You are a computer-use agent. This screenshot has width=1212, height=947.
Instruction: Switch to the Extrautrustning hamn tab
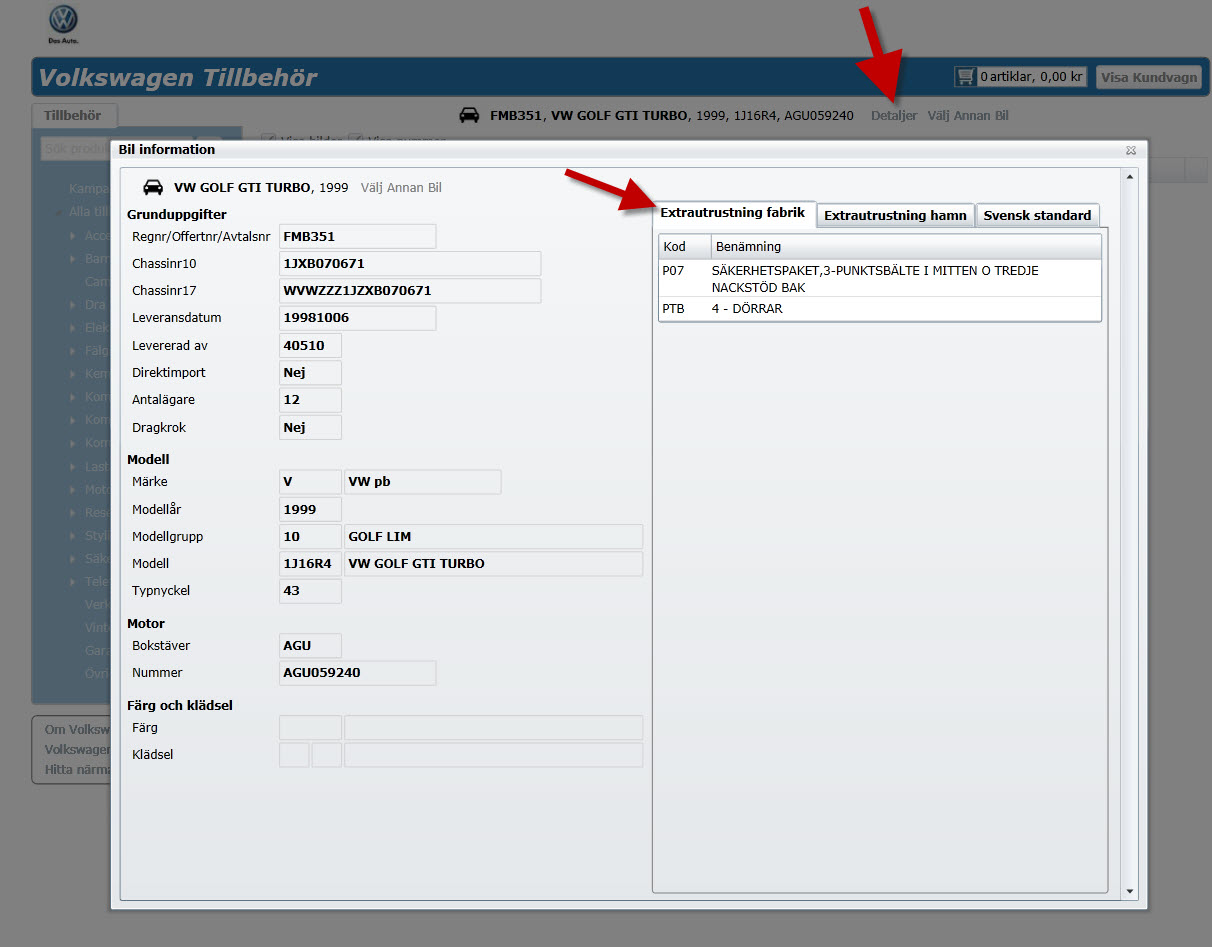pyautogui.click(x=895, y=215)
